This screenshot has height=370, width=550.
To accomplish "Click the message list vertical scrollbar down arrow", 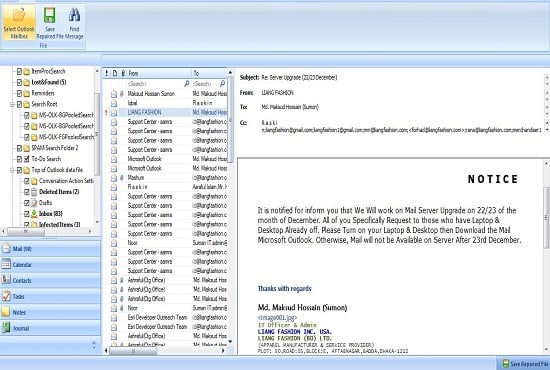I will click(230, 342).
